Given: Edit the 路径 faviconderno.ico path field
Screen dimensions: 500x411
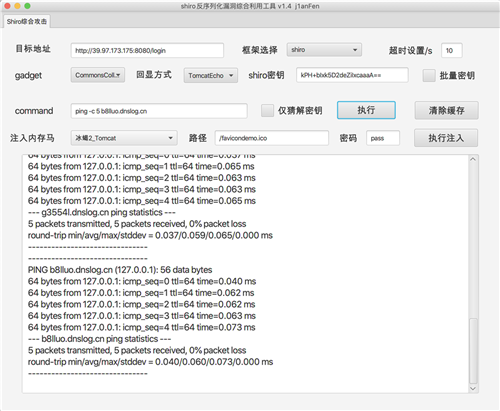Looking at the screenshot, I should click(272, 138).
